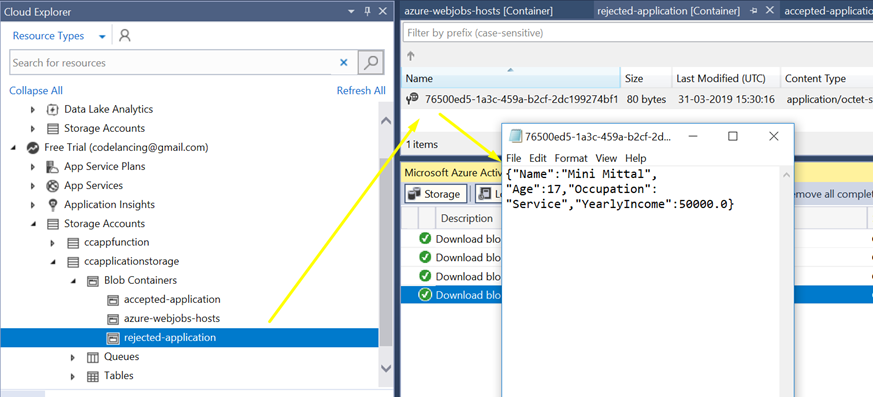Click the Cloud Explorer scrollbar down arrow
873x397 pixels.
click(385, 367)
